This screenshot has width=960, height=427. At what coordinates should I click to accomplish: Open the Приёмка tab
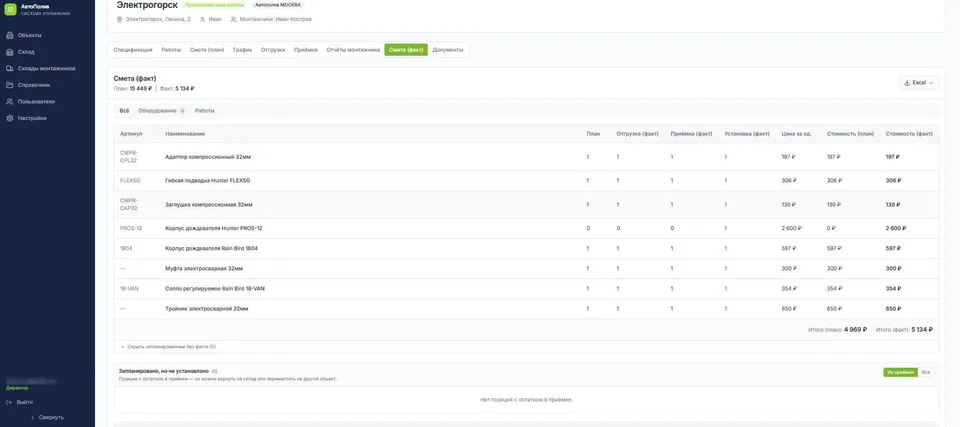pos(306,50)
